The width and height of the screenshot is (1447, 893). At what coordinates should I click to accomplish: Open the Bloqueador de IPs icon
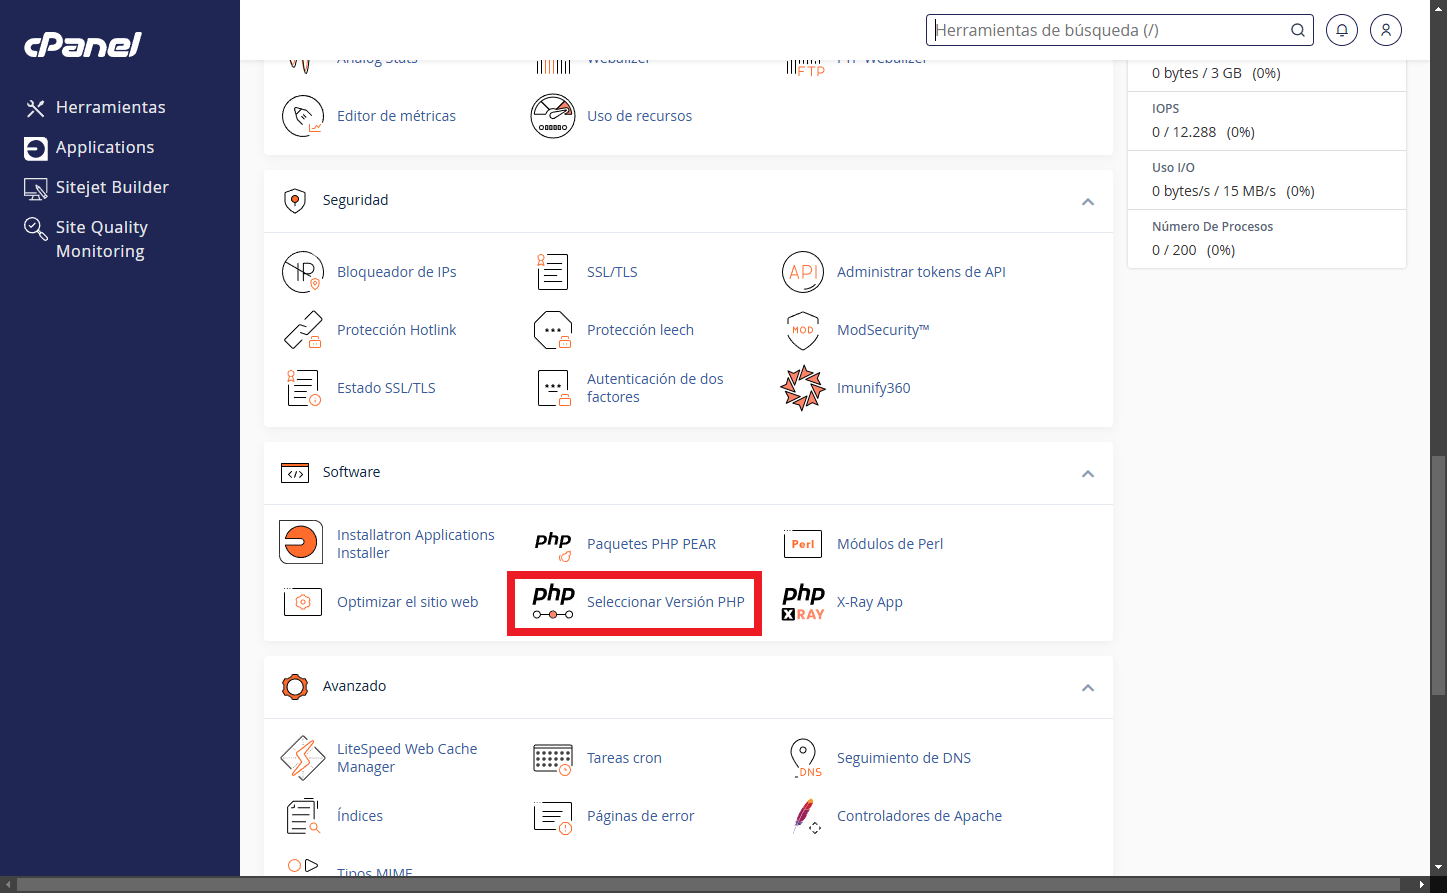pos(302,272)
